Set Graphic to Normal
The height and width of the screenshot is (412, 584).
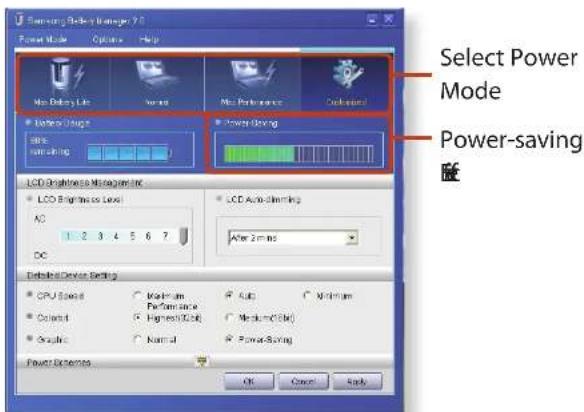click(x=137, y=339)
